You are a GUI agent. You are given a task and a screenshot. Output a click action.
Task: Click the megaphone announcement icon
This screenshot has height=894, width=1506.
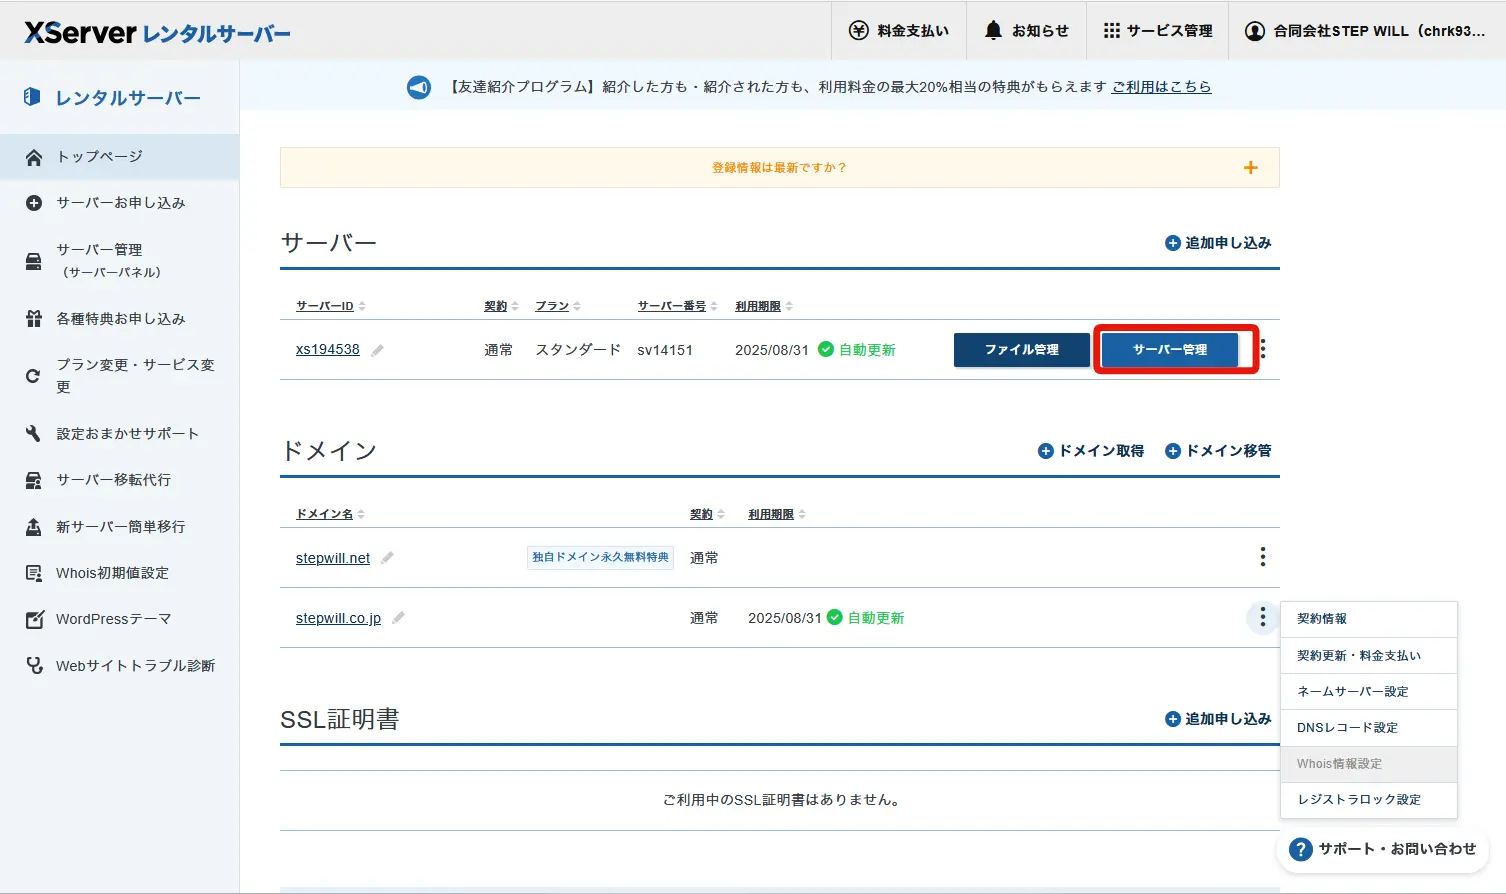click(419, 87)
